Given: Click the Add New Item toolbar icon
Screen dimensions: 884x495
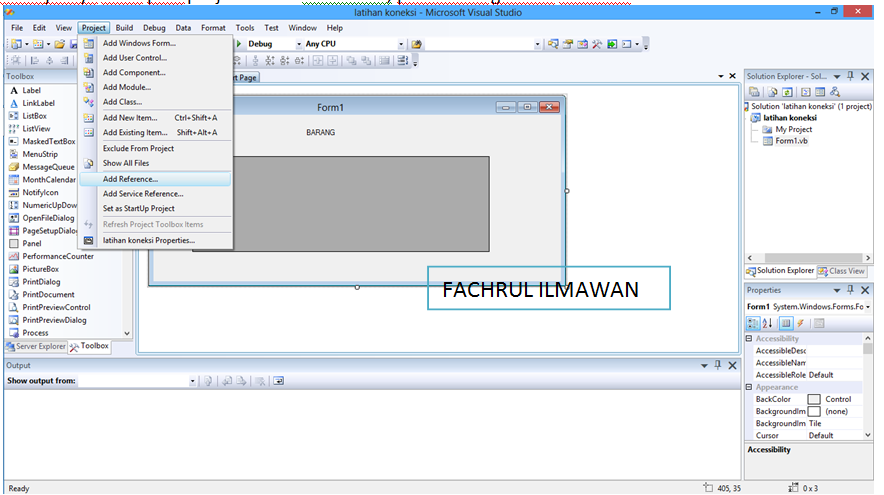Looking at the screenshot, I should click(x=38, y=44).
